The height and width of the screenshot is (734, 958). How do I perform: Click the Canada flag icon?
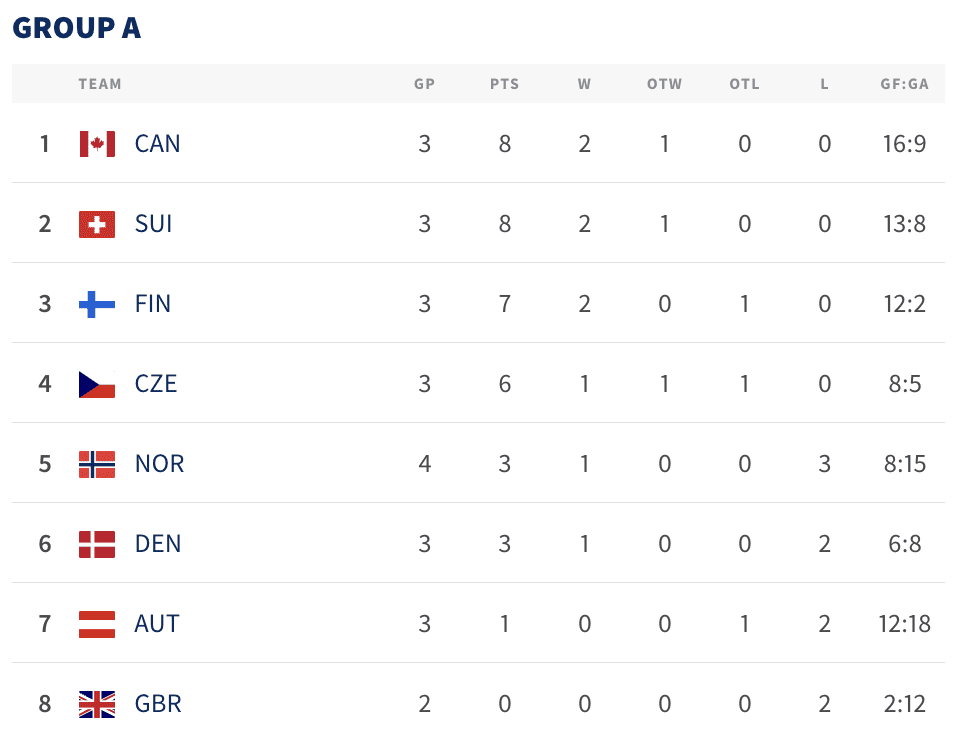tap(97, 144)
